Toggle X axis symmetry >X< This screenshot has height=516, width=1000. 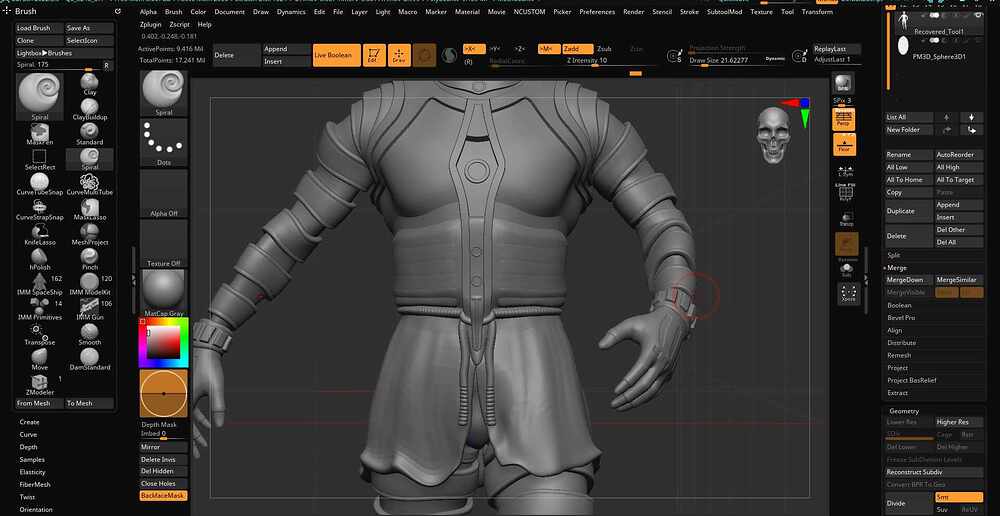coord(474,48)
